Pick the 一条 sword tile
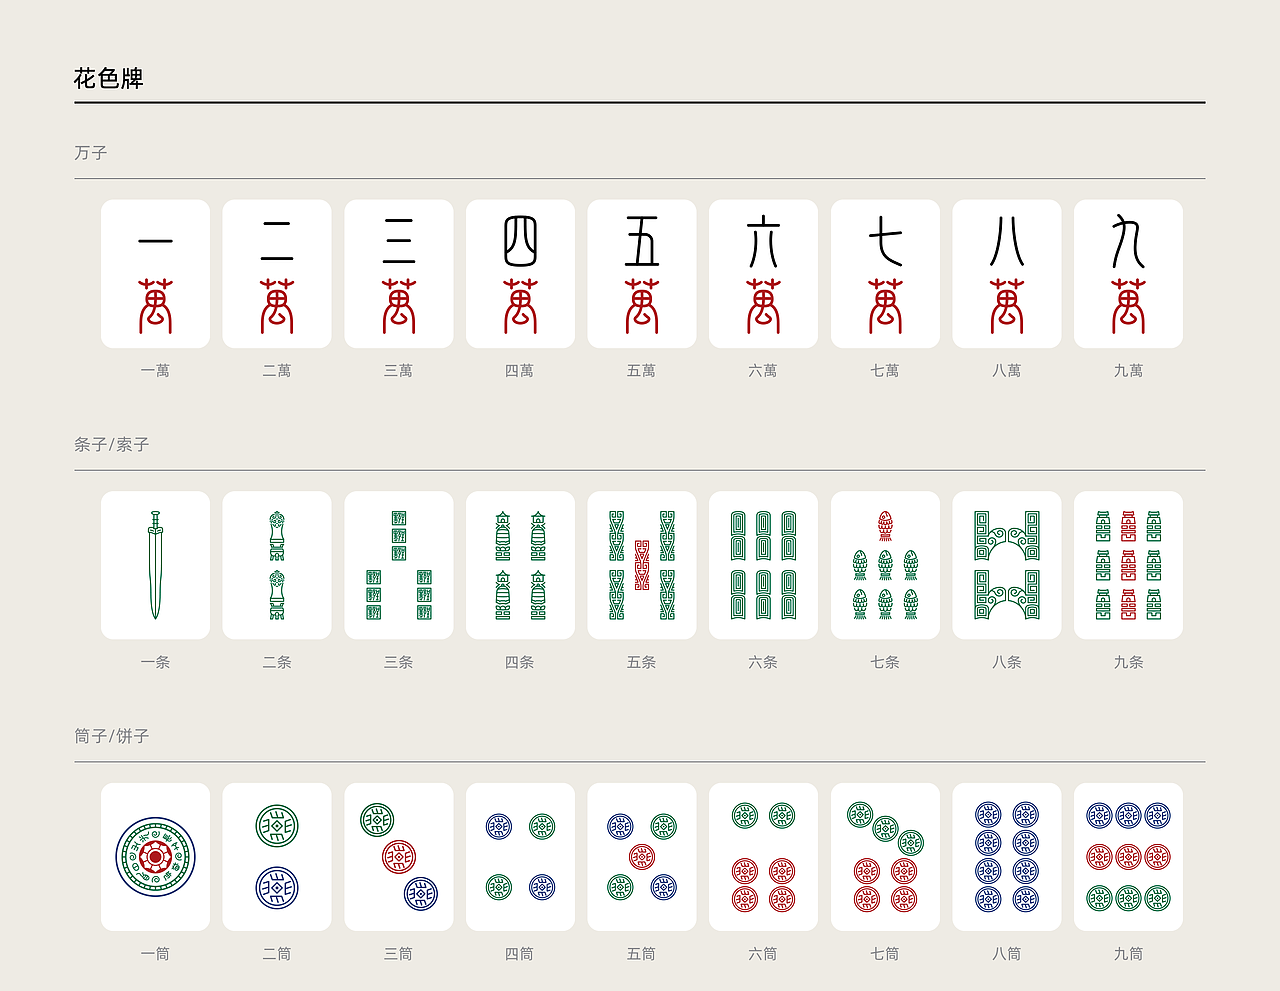The image size is (1280, 991). 155,565
